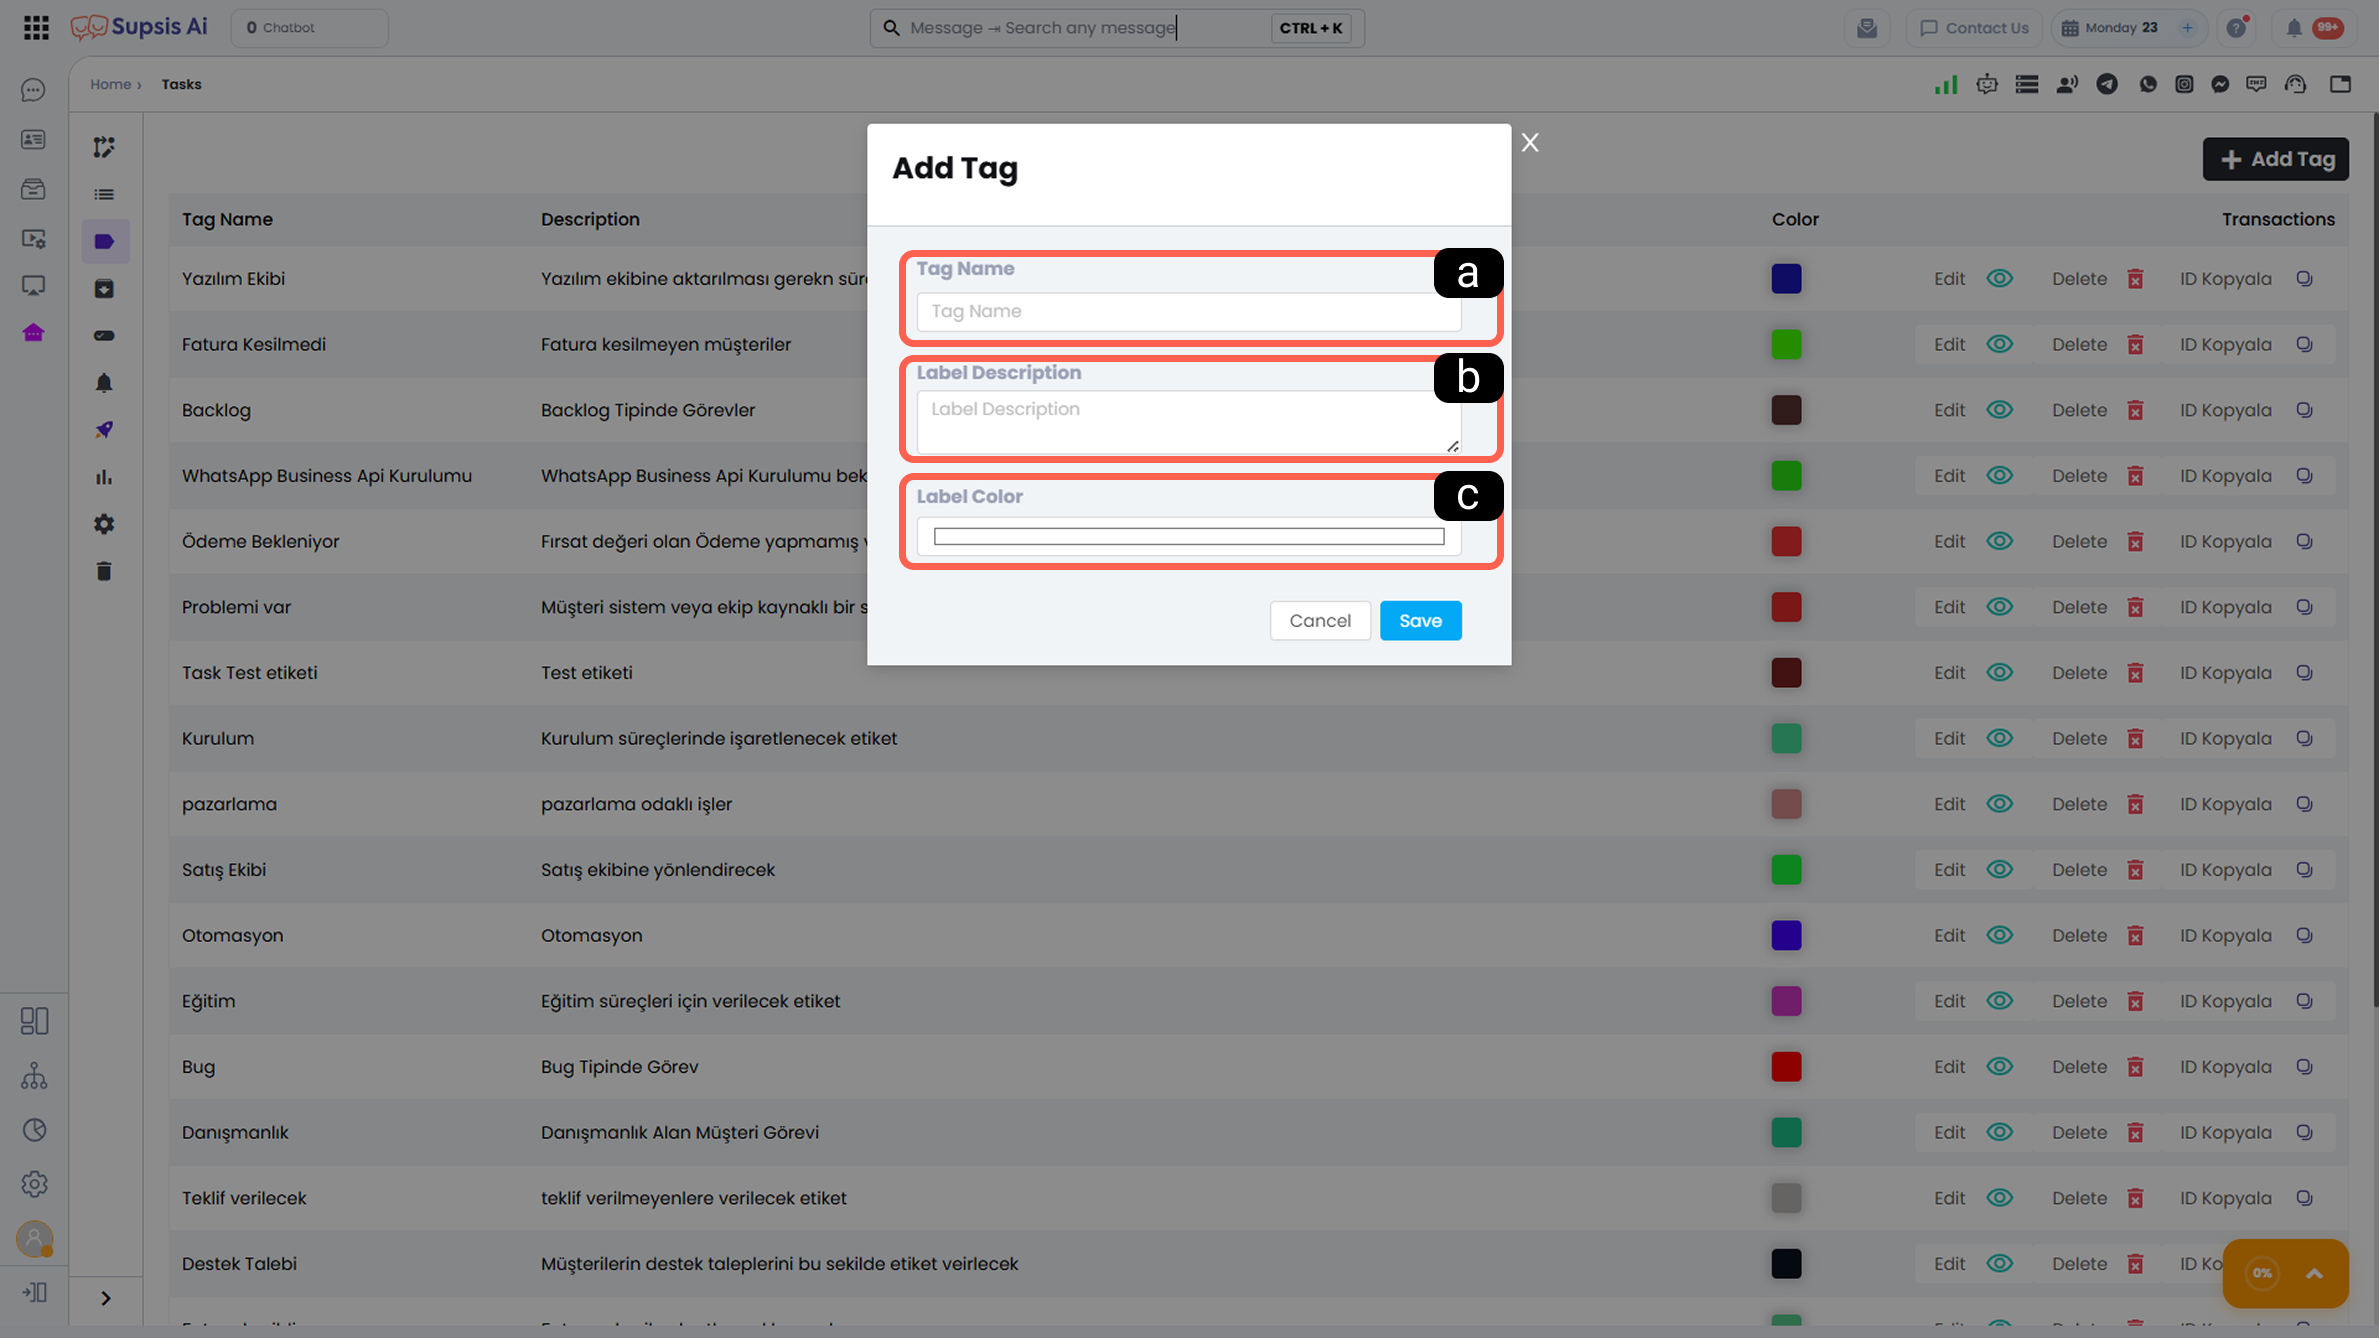Click the Telegram channel icon in toolbar
2379x1338 pixels.
pos(2107,84)
